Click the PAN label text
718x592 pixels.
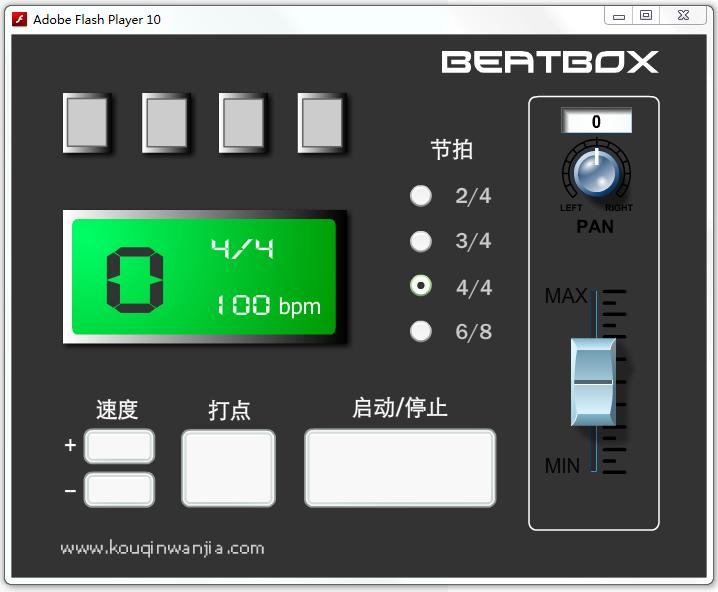595,227
